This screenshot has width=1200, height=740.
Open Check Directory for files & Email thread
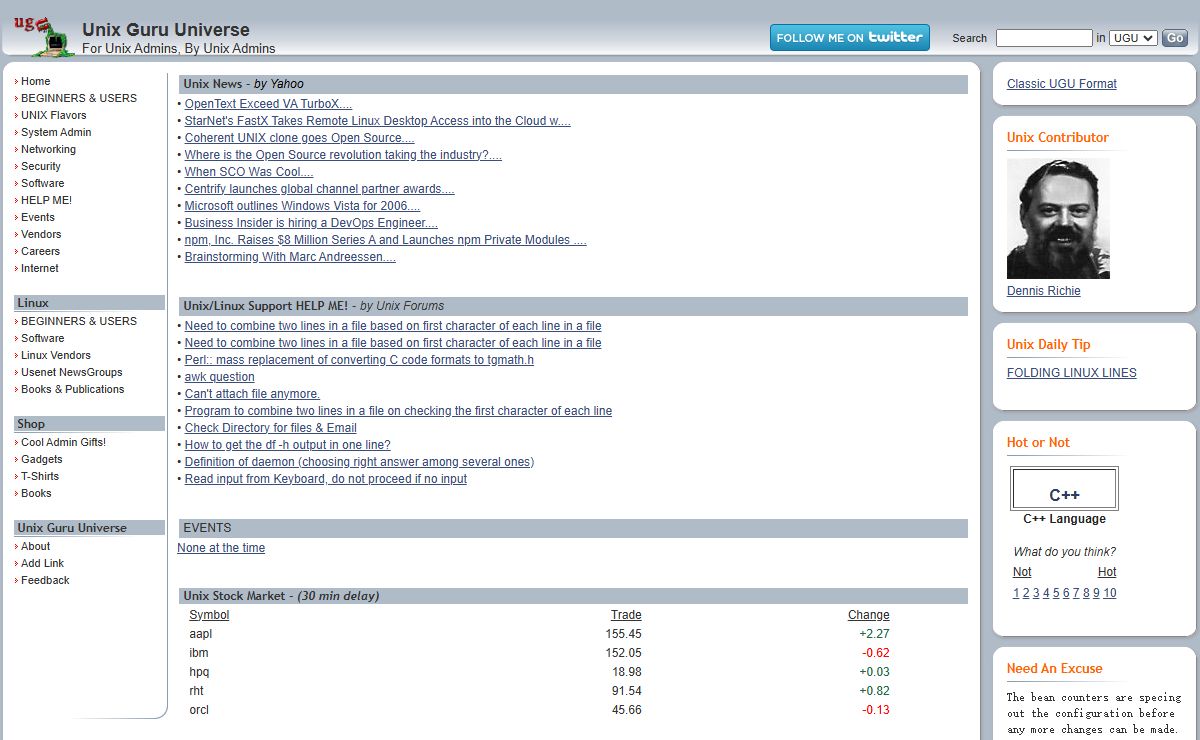pos(270,428)
